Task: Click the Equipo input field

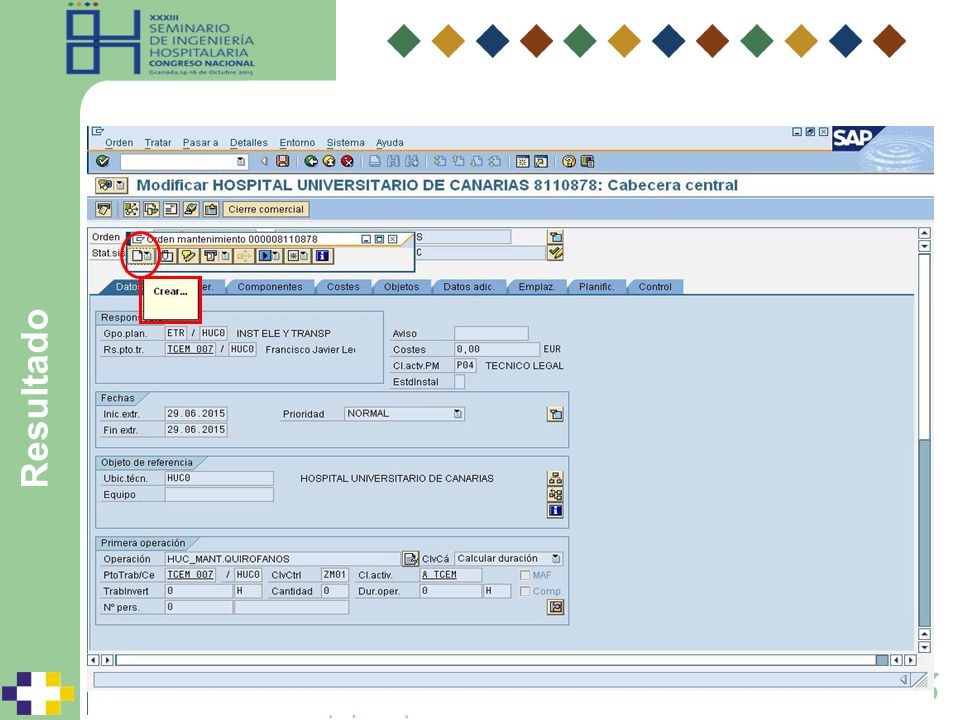Action: click(x=219, y=494)
